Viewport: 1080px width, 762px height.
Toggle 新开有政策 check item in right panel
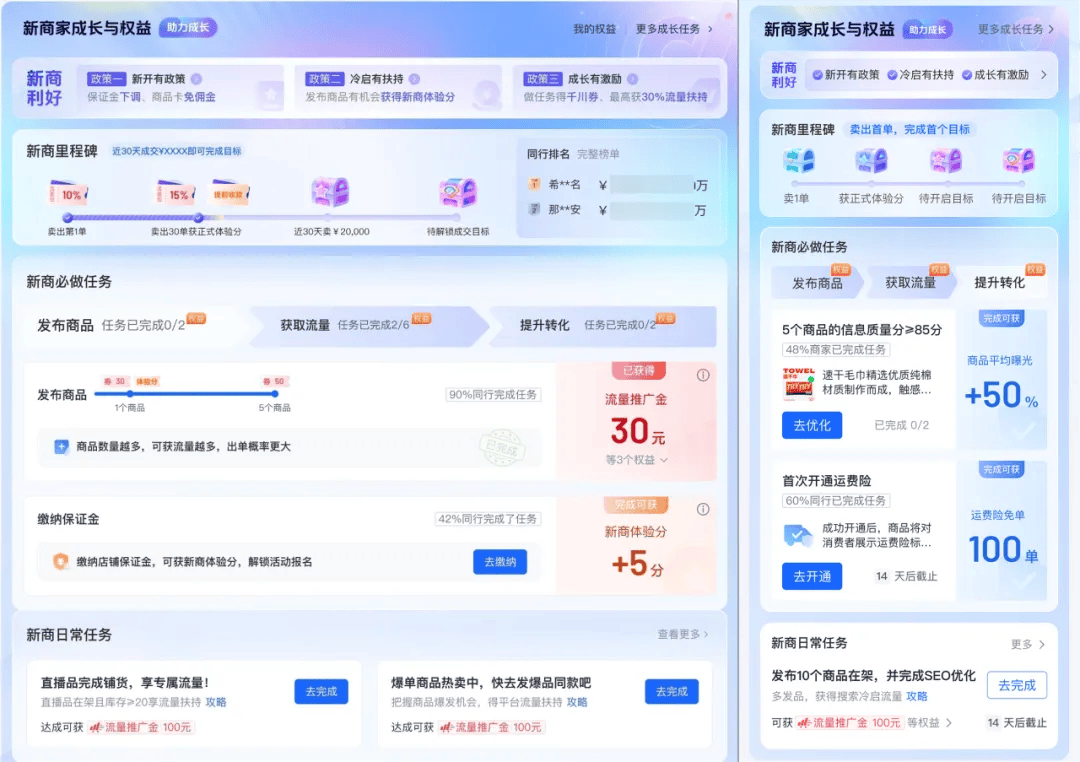point(846,75)
